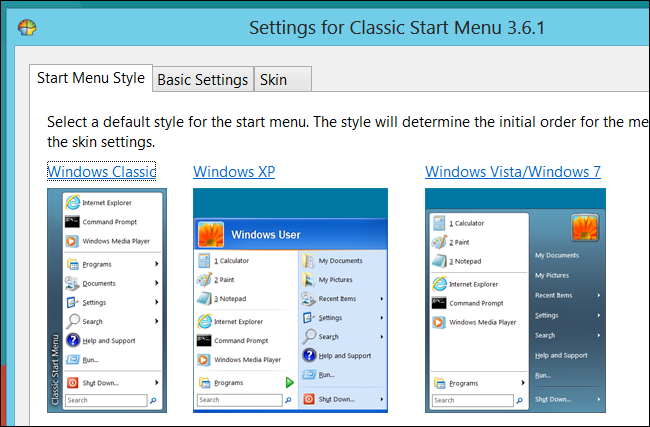The image size is (650, 427).
Task: Click My Documents folder icon in XP preview
Action: 308,260
